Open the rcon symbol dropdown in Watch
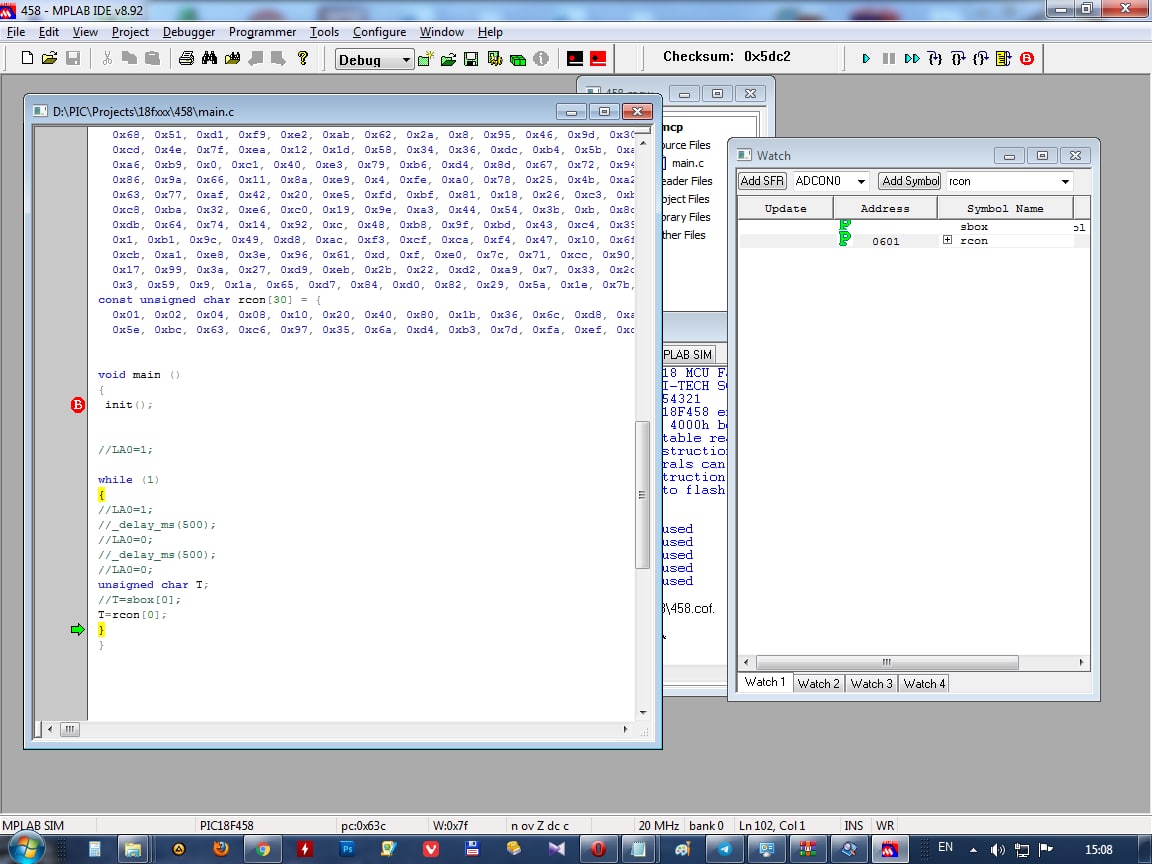This screenshot has width=1152, height=864. pos(1065,181)
